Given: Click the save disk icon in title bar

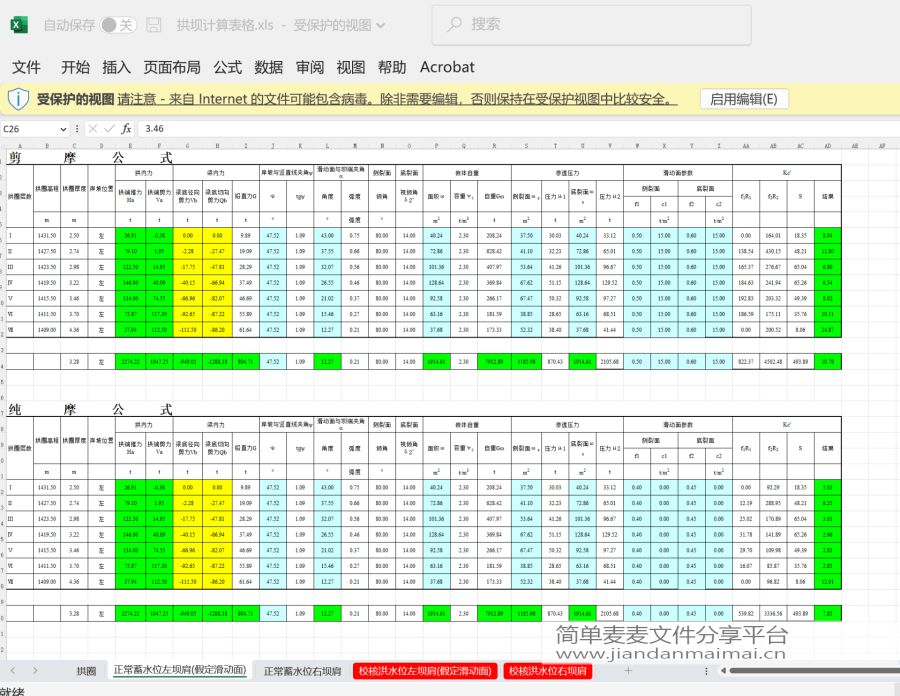Looking at the screenshot, I should pyautogui.click(x=153, y=25).
